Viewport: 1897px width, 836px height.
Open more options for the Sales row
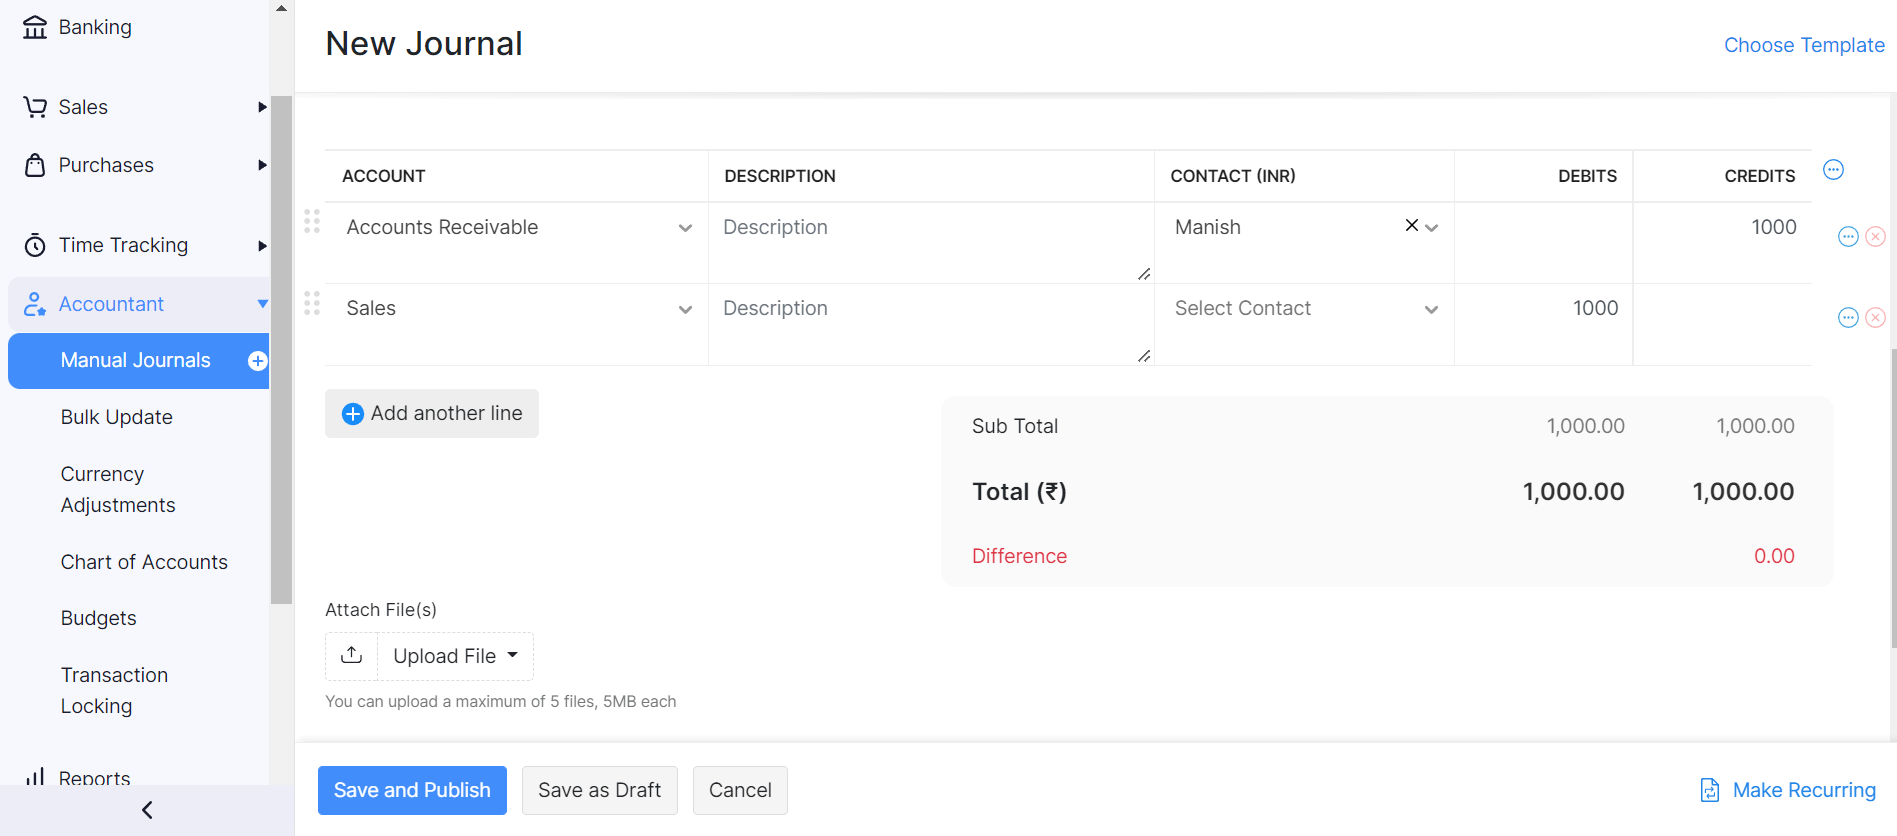1848,317
